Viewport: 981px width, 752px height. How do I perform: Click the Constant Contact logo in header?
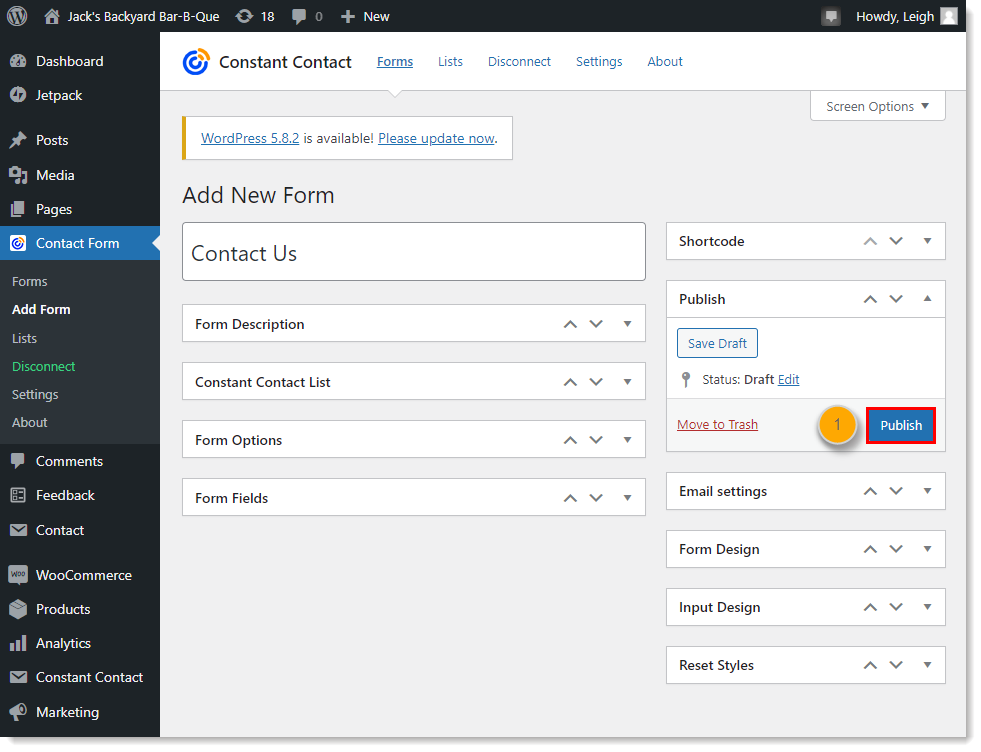196,62
